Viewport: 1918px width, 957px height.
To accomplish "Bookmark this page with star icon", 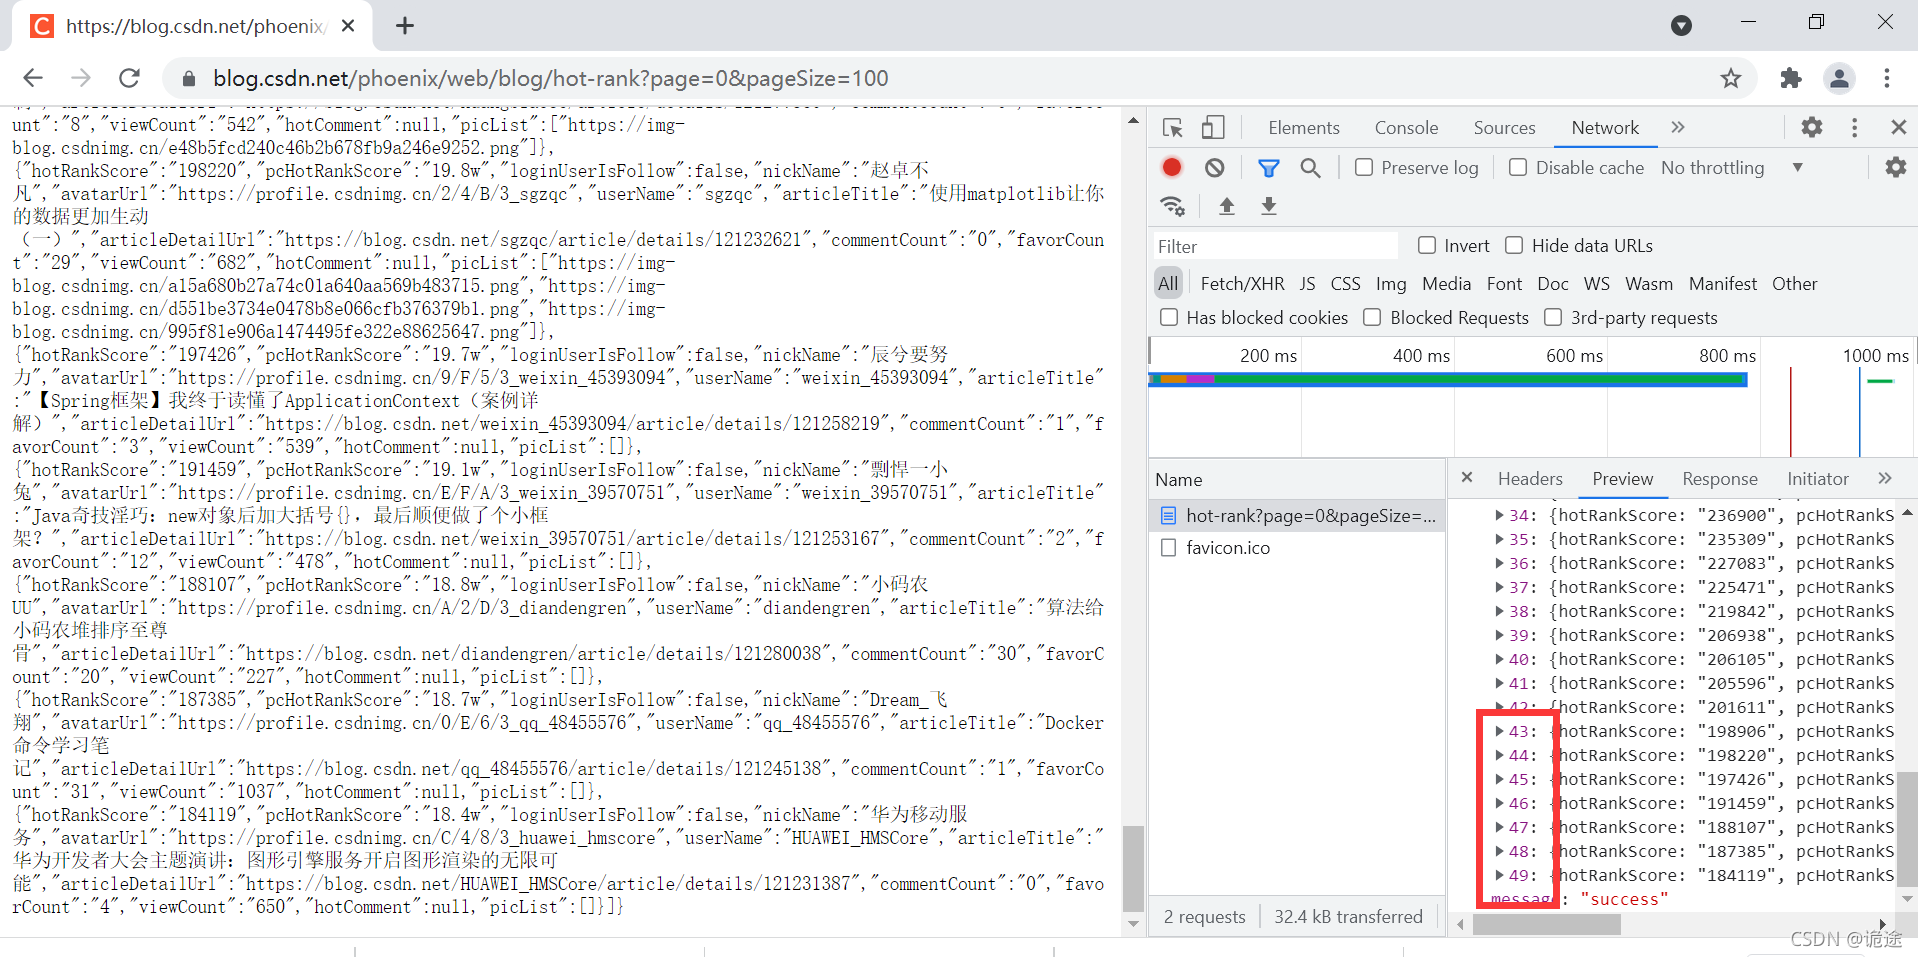I will click(x=1731, y=78).
